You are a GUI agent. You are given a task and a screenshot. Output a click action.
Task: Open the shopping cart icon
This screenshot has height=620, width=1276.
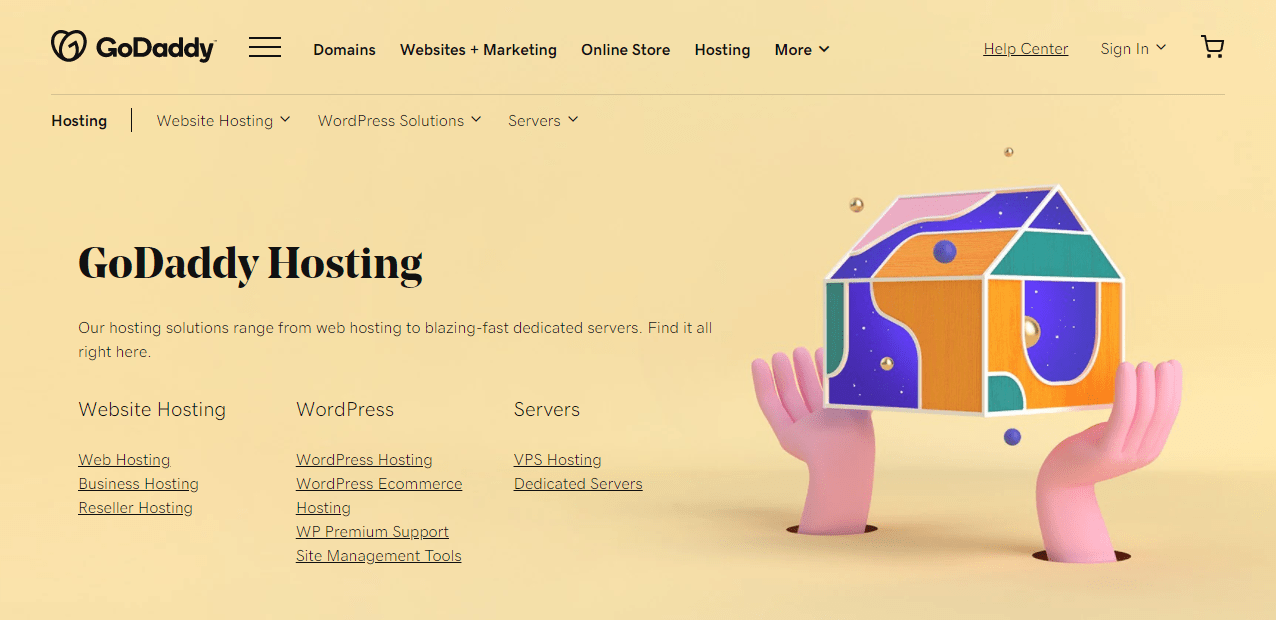pos(1212,47)
